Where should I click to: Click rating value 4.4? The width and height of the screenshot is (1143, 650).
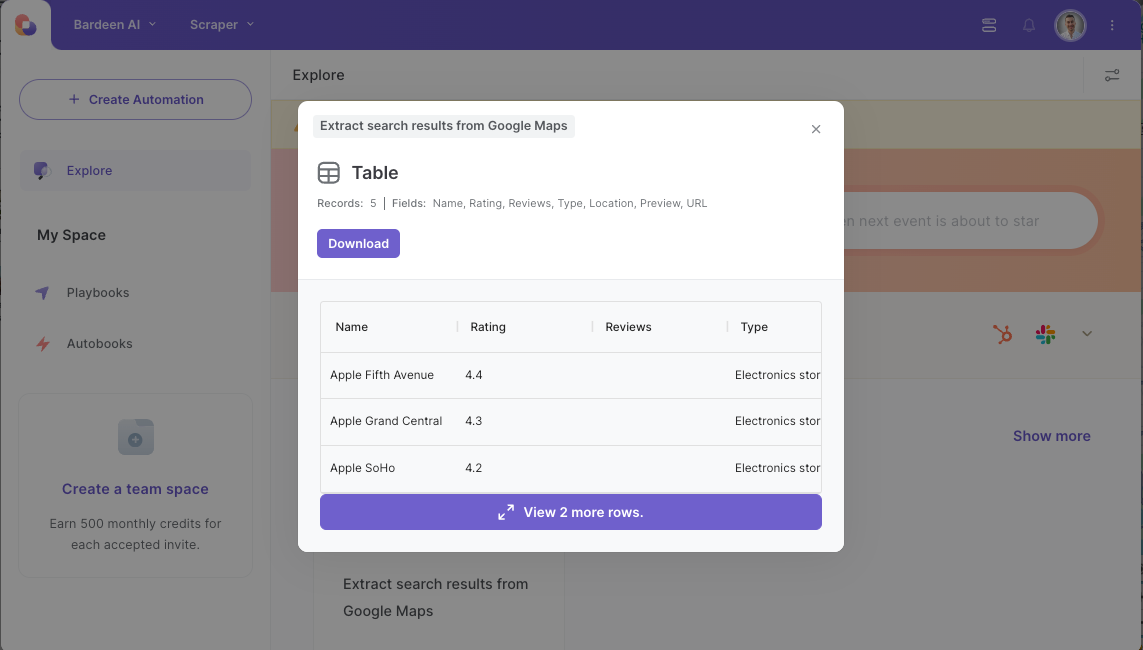(x=474, y=375)
